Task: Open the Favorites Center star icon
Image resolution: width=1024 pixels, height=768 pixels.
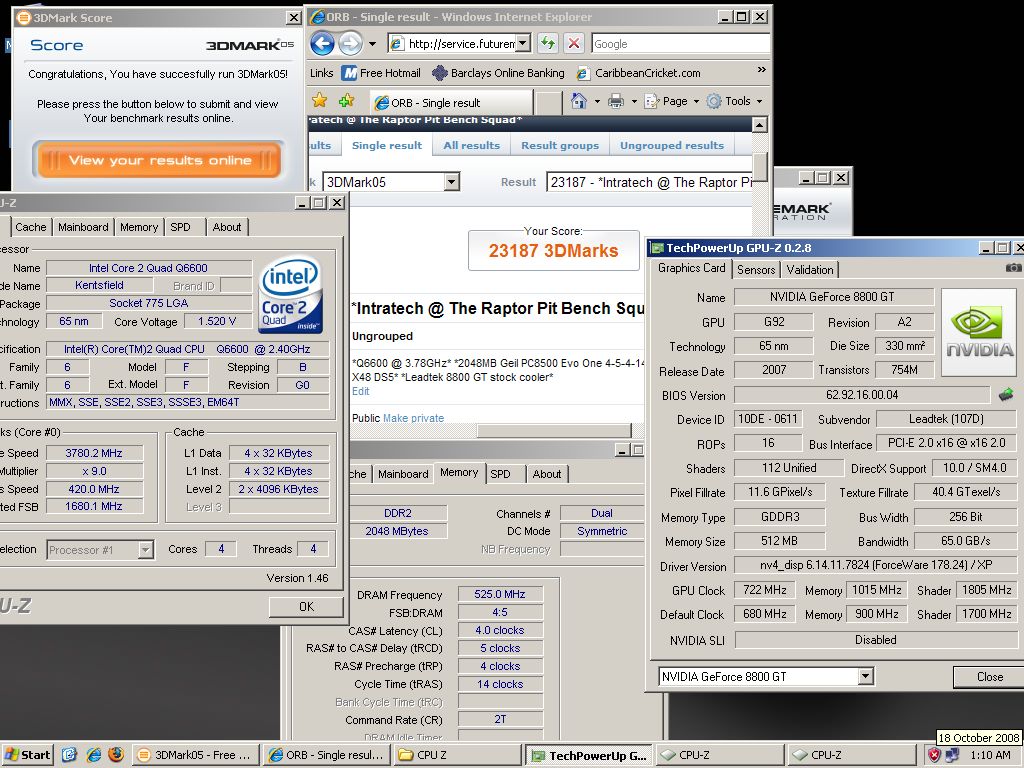Action: tap(319, 101)
